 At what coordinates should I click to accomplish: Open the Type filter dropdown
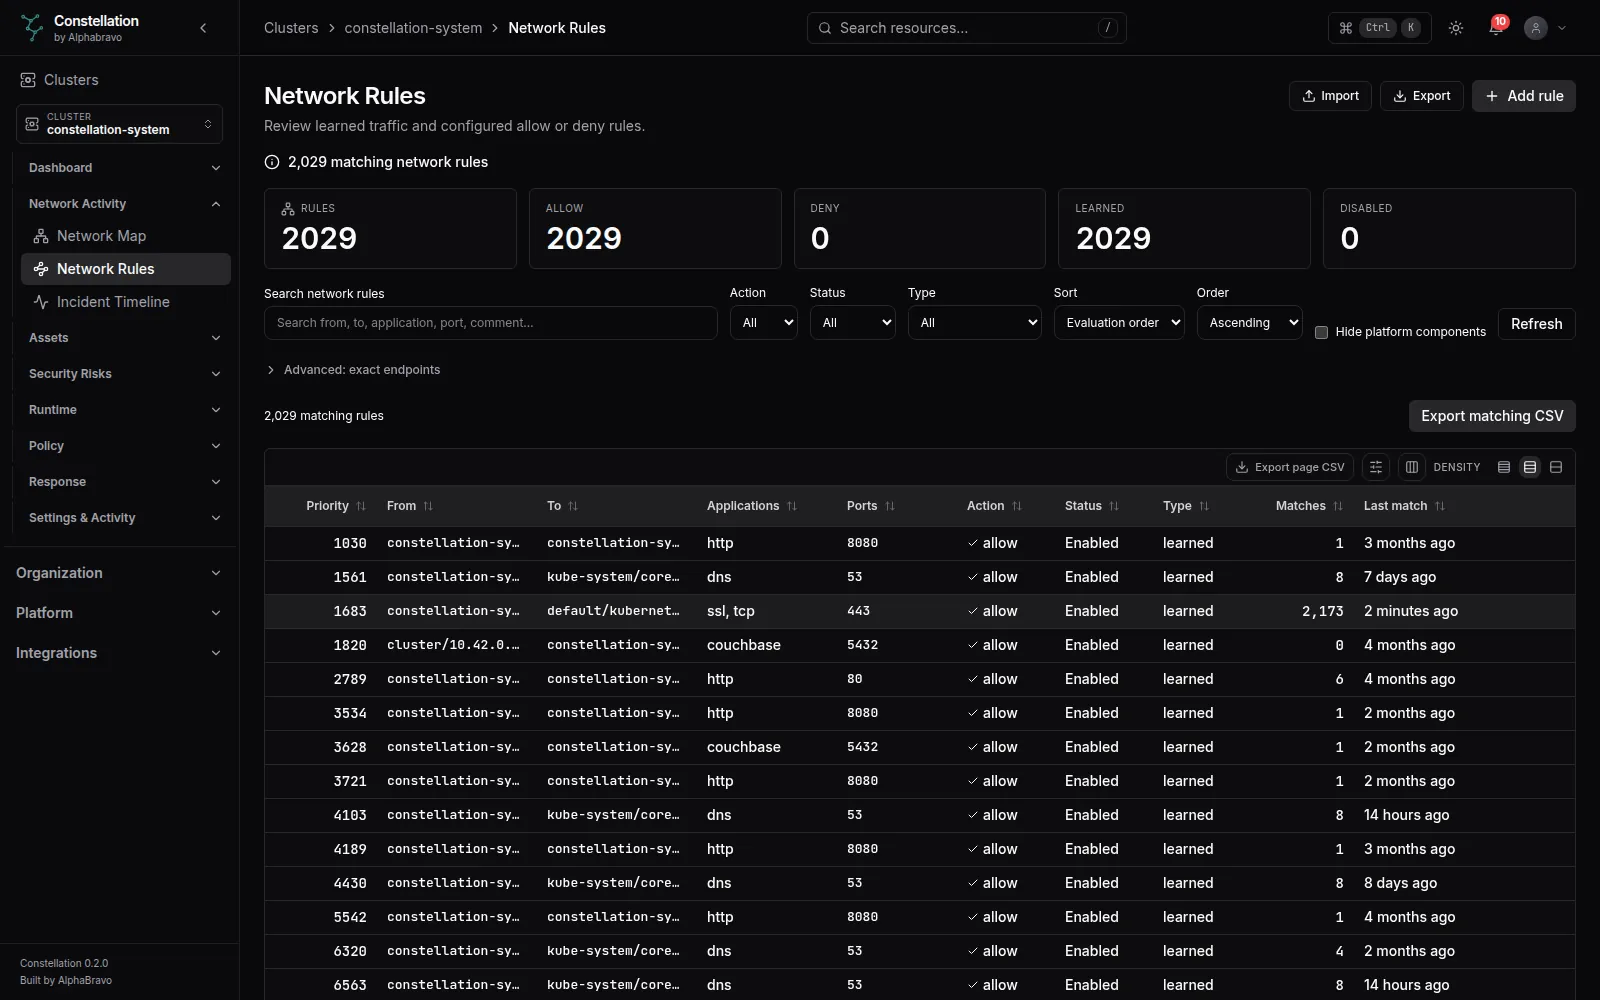tap(975, 323)
